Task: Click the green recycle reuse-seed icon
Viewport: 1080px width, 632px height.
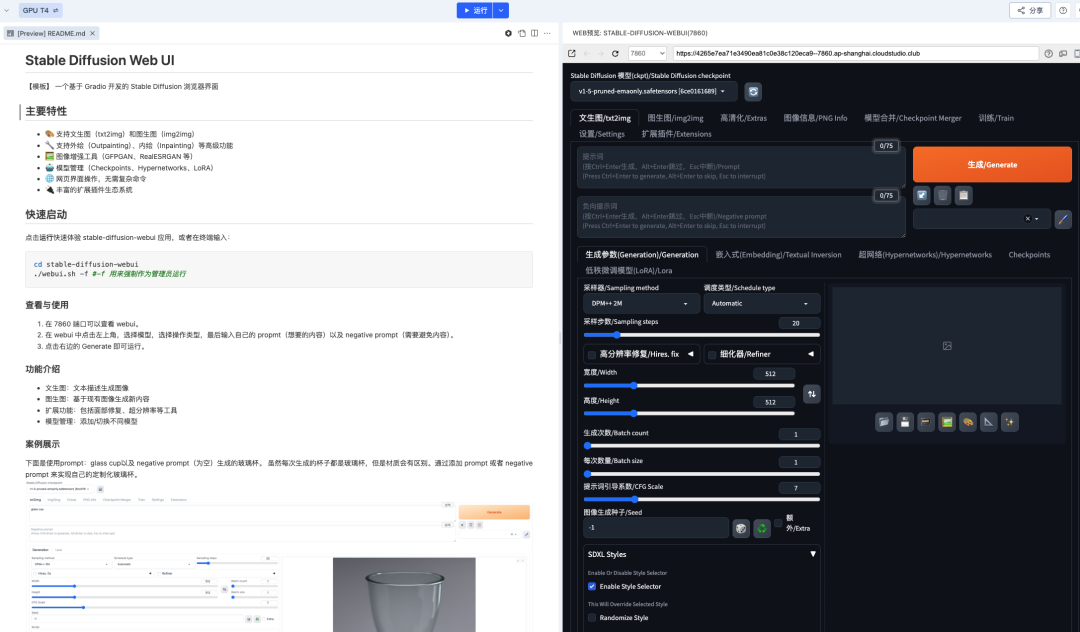Action: point(761,528)
